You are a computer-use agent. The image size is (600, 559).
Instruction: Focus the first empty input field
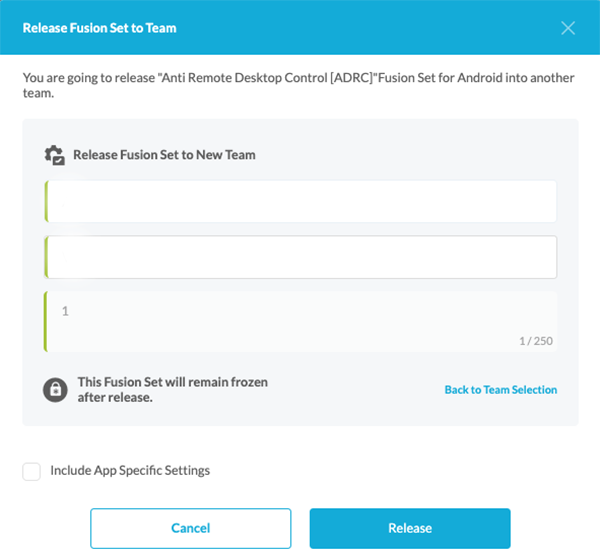(x=300, y=201)
